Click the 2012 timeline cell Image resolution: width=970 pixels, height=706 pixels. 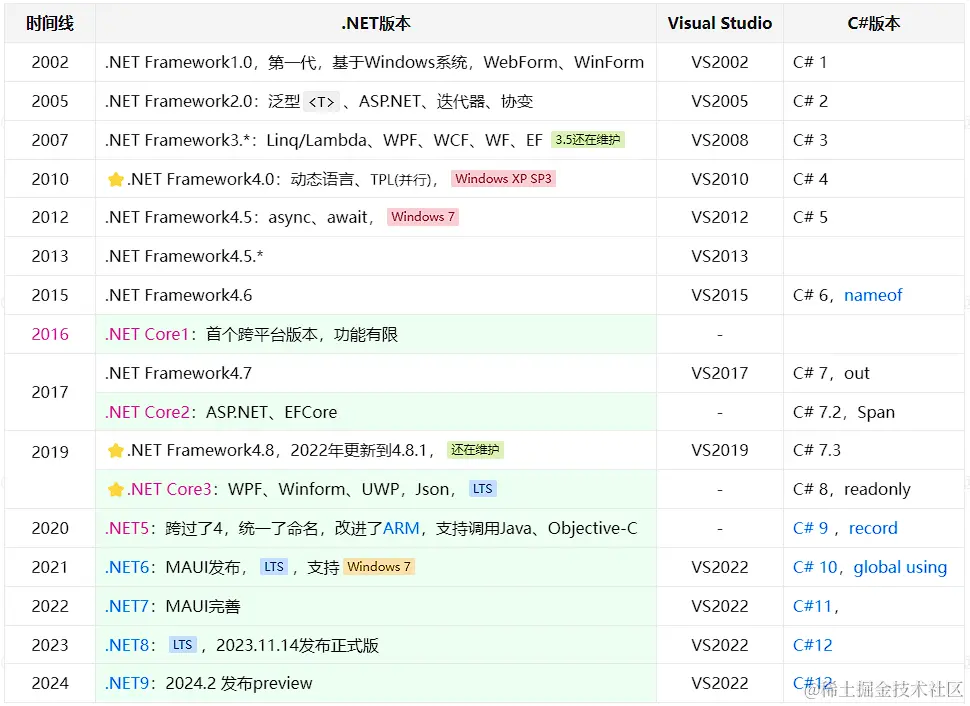tap(50, 218)
